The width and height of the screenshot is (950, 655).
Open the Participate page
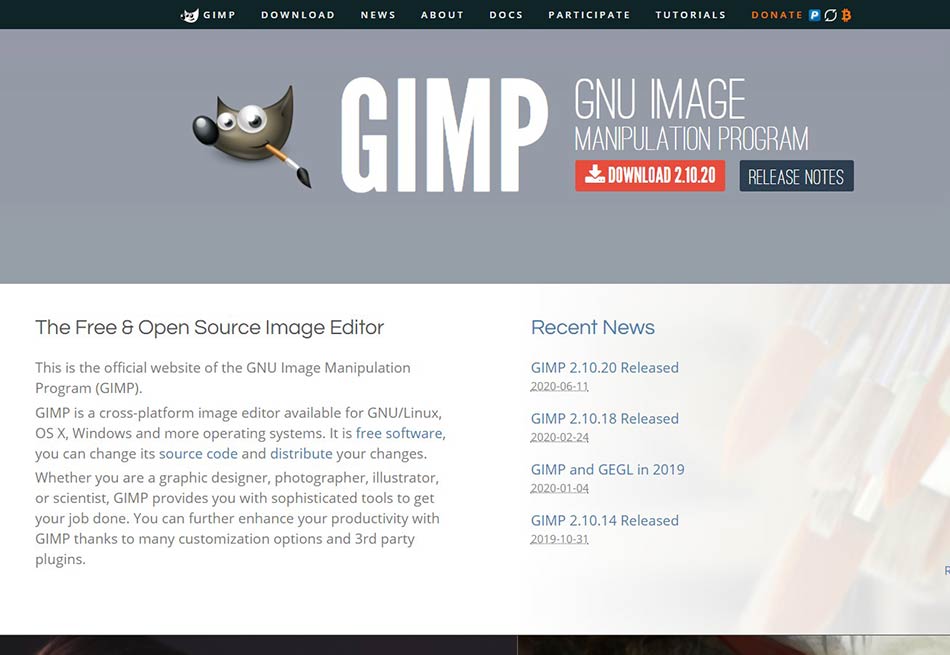[x=589, y=15]
